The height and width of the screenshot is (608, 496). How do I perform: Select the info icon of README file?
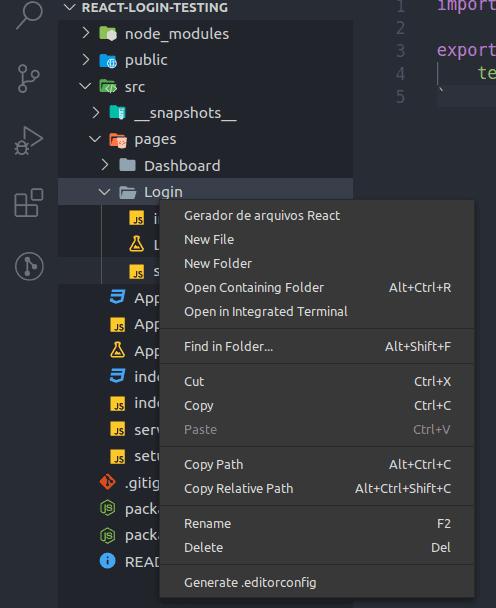click(x=107, y=561)
